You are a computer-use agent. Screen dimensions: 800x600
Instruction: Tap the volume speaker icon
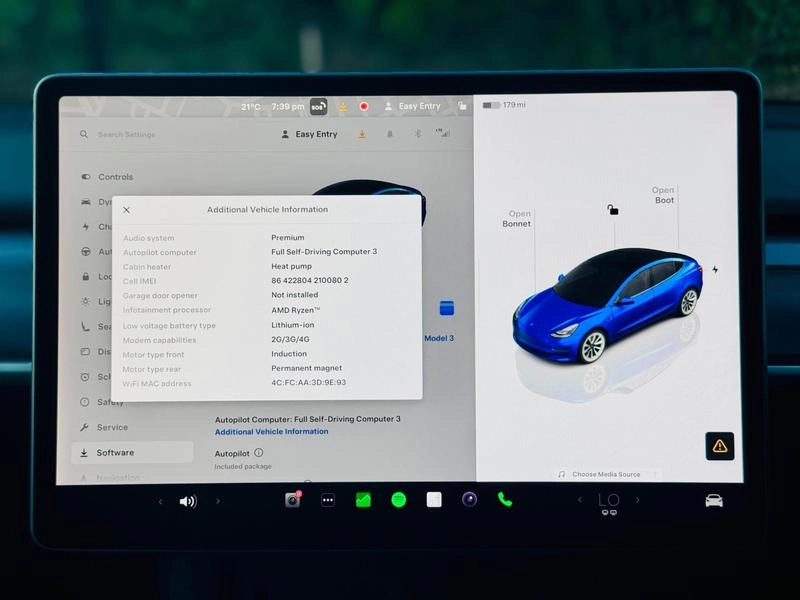[x=188, y=502]
